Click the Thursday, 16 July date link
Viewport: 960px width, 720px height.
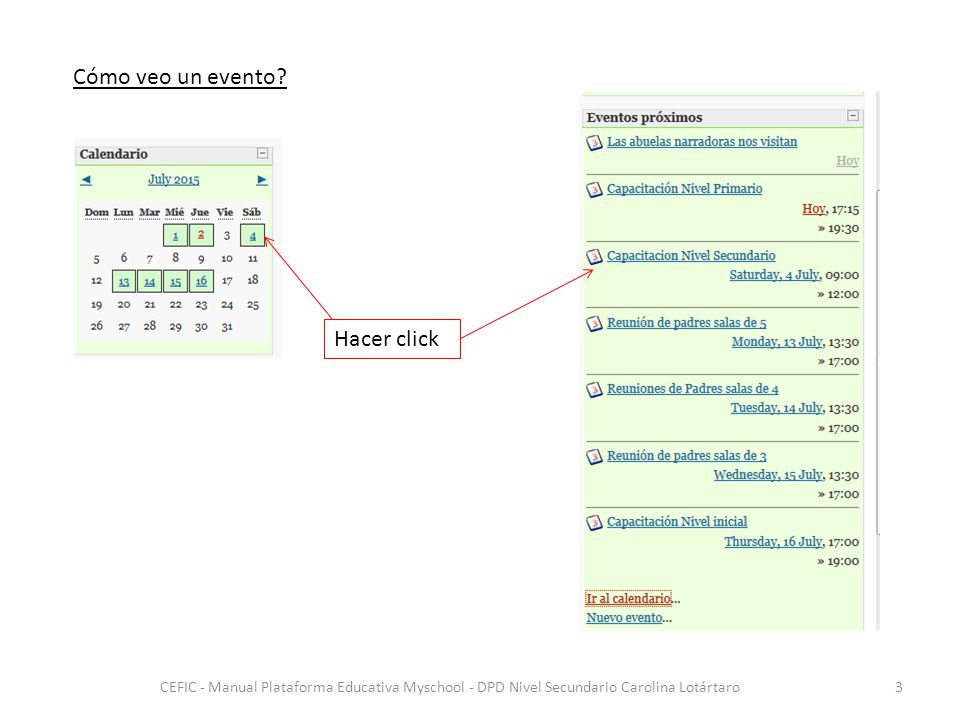(x=773, y=541)
